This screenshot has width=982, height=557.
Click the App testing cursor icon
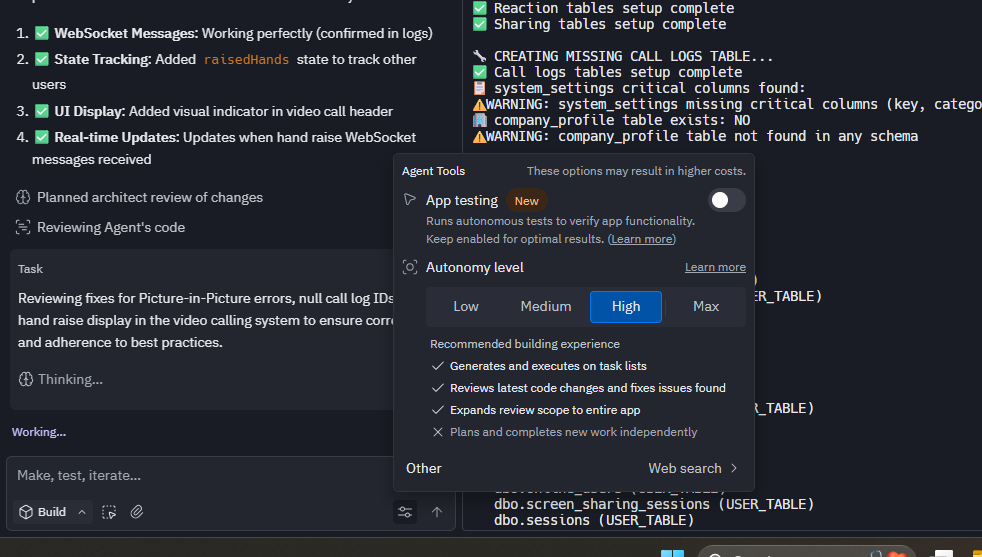410,200
